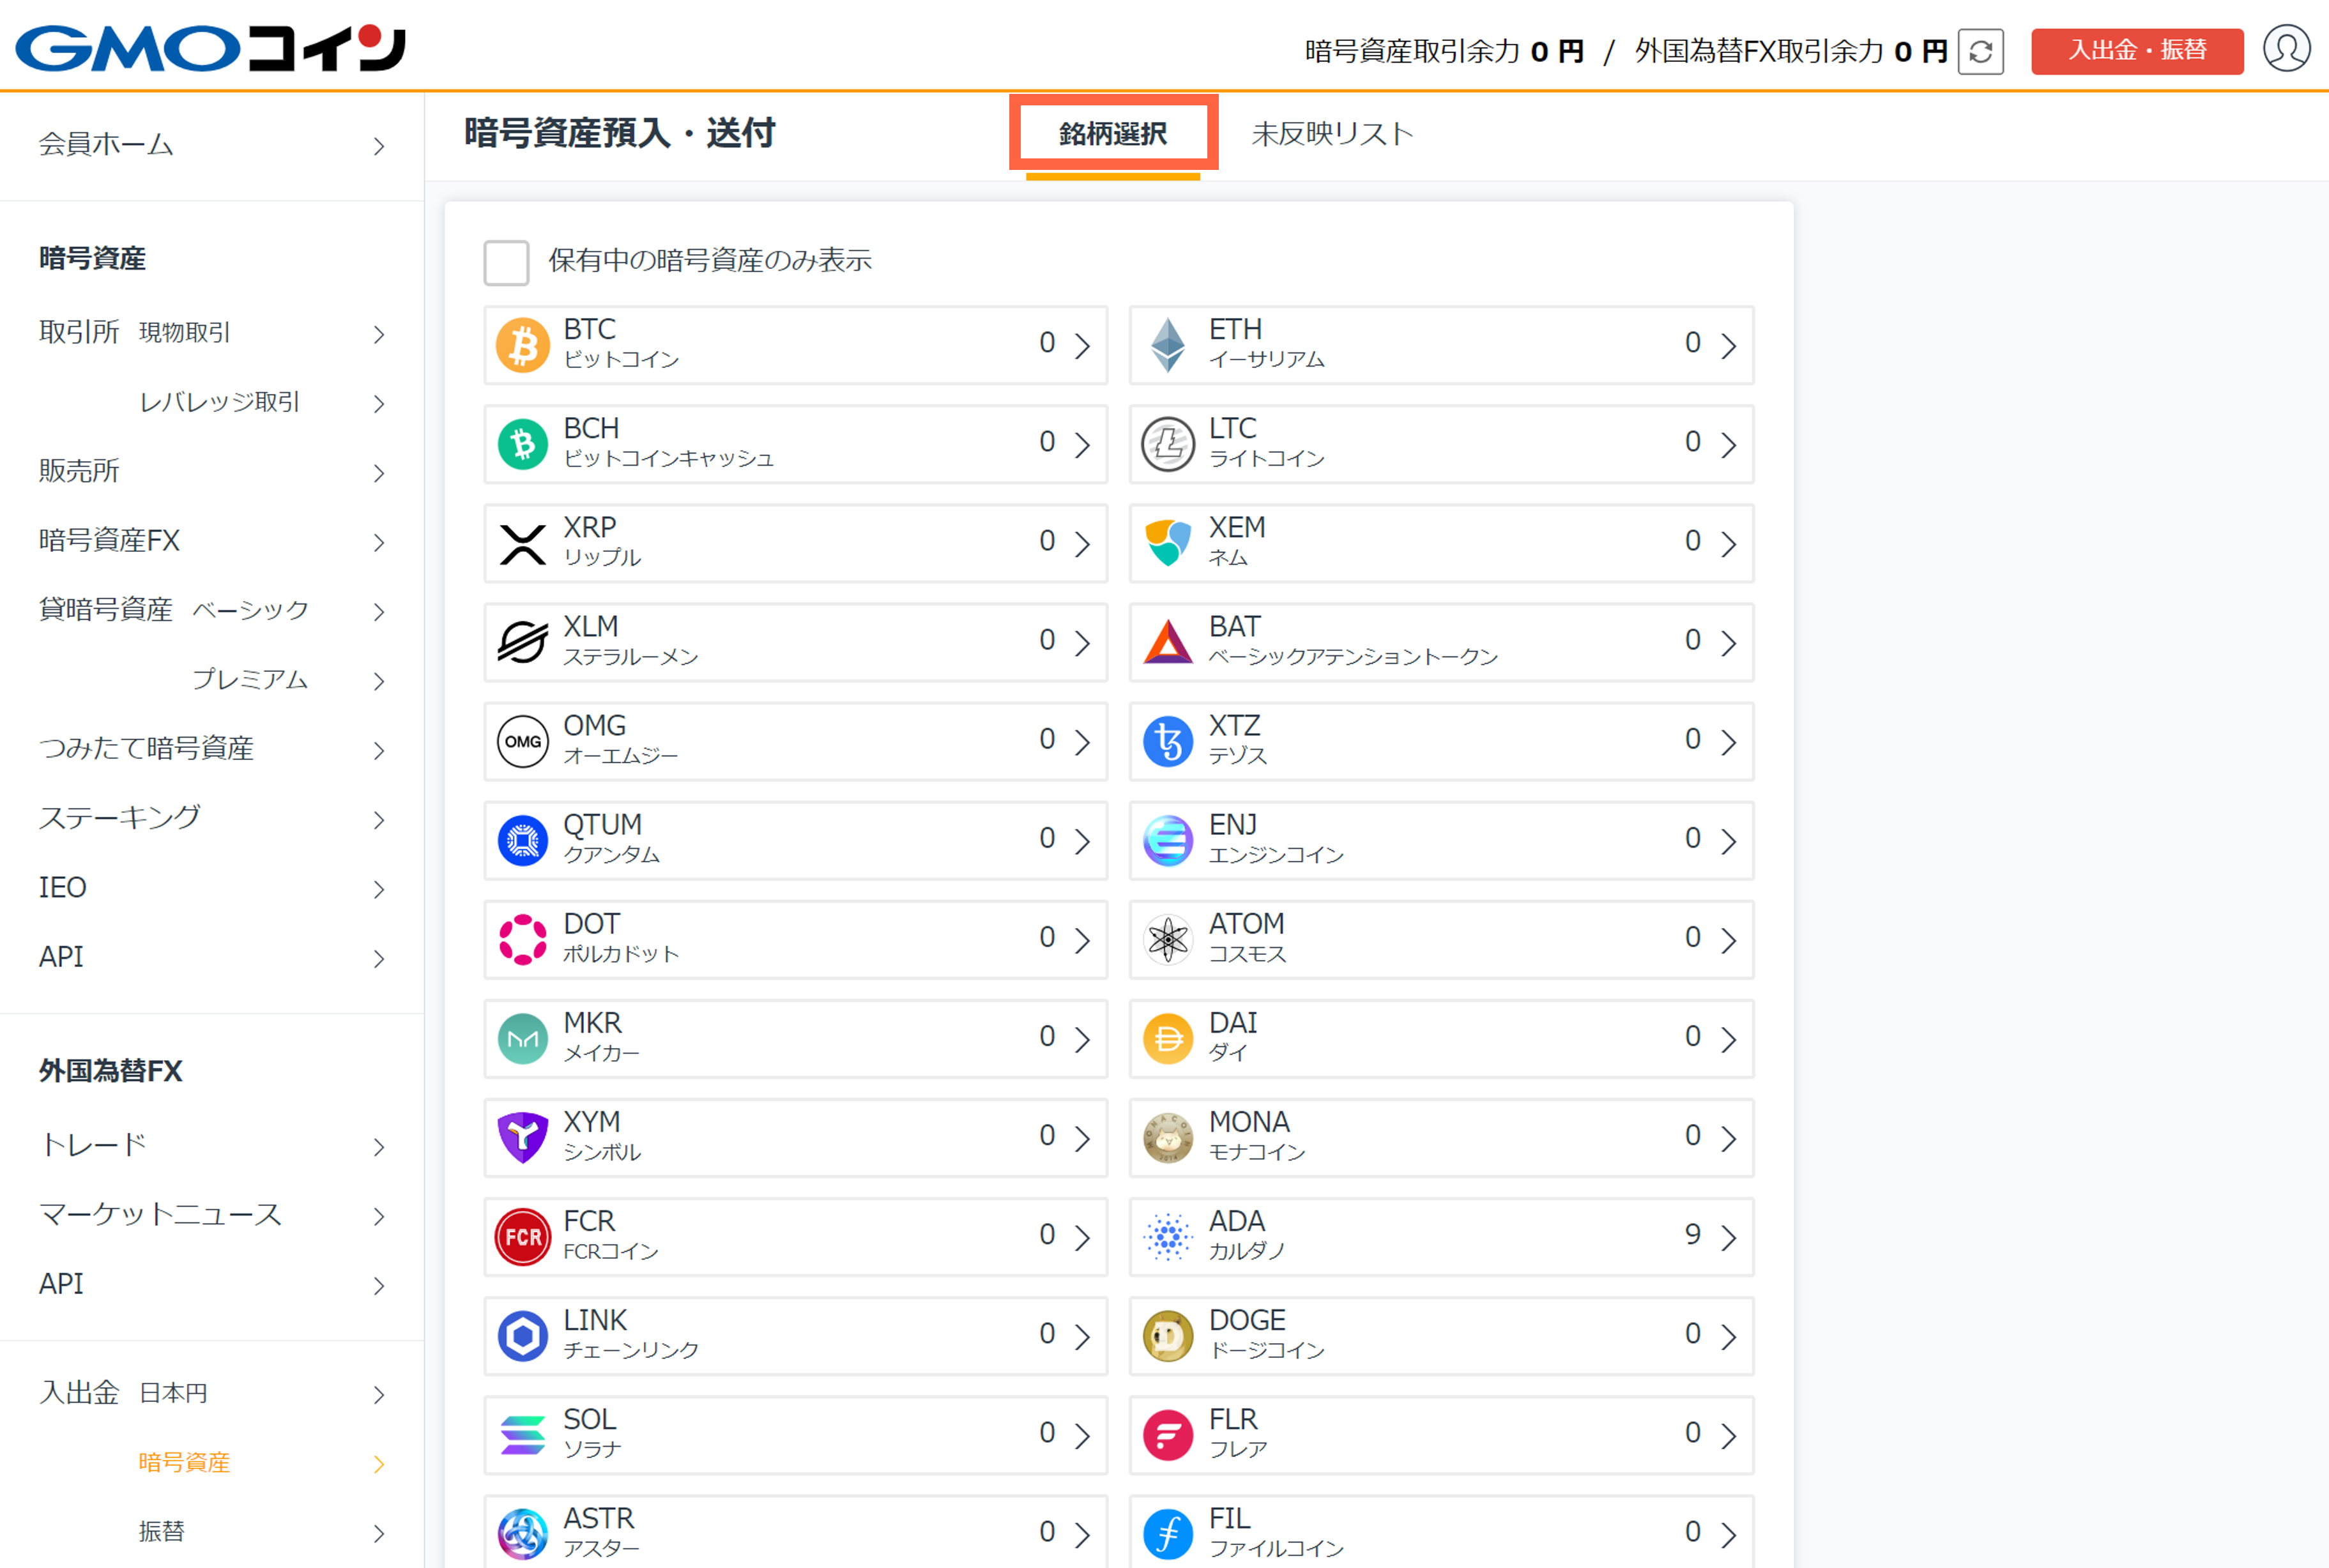Open 入出金 日本円 sidebar link
The height and width of the screenshot is (1568, 2329).
point(211,1393)
